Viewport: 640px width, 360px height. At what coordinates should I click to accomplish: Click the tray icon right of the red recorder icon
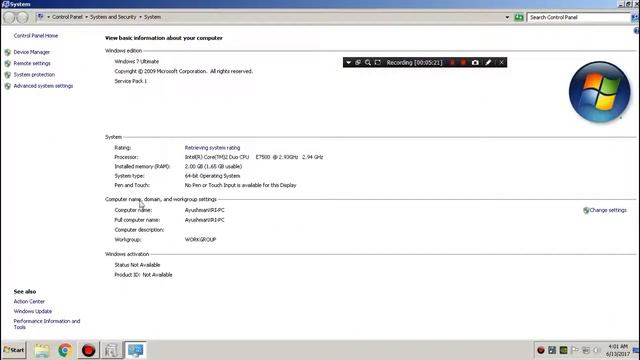tap(552, 350)
